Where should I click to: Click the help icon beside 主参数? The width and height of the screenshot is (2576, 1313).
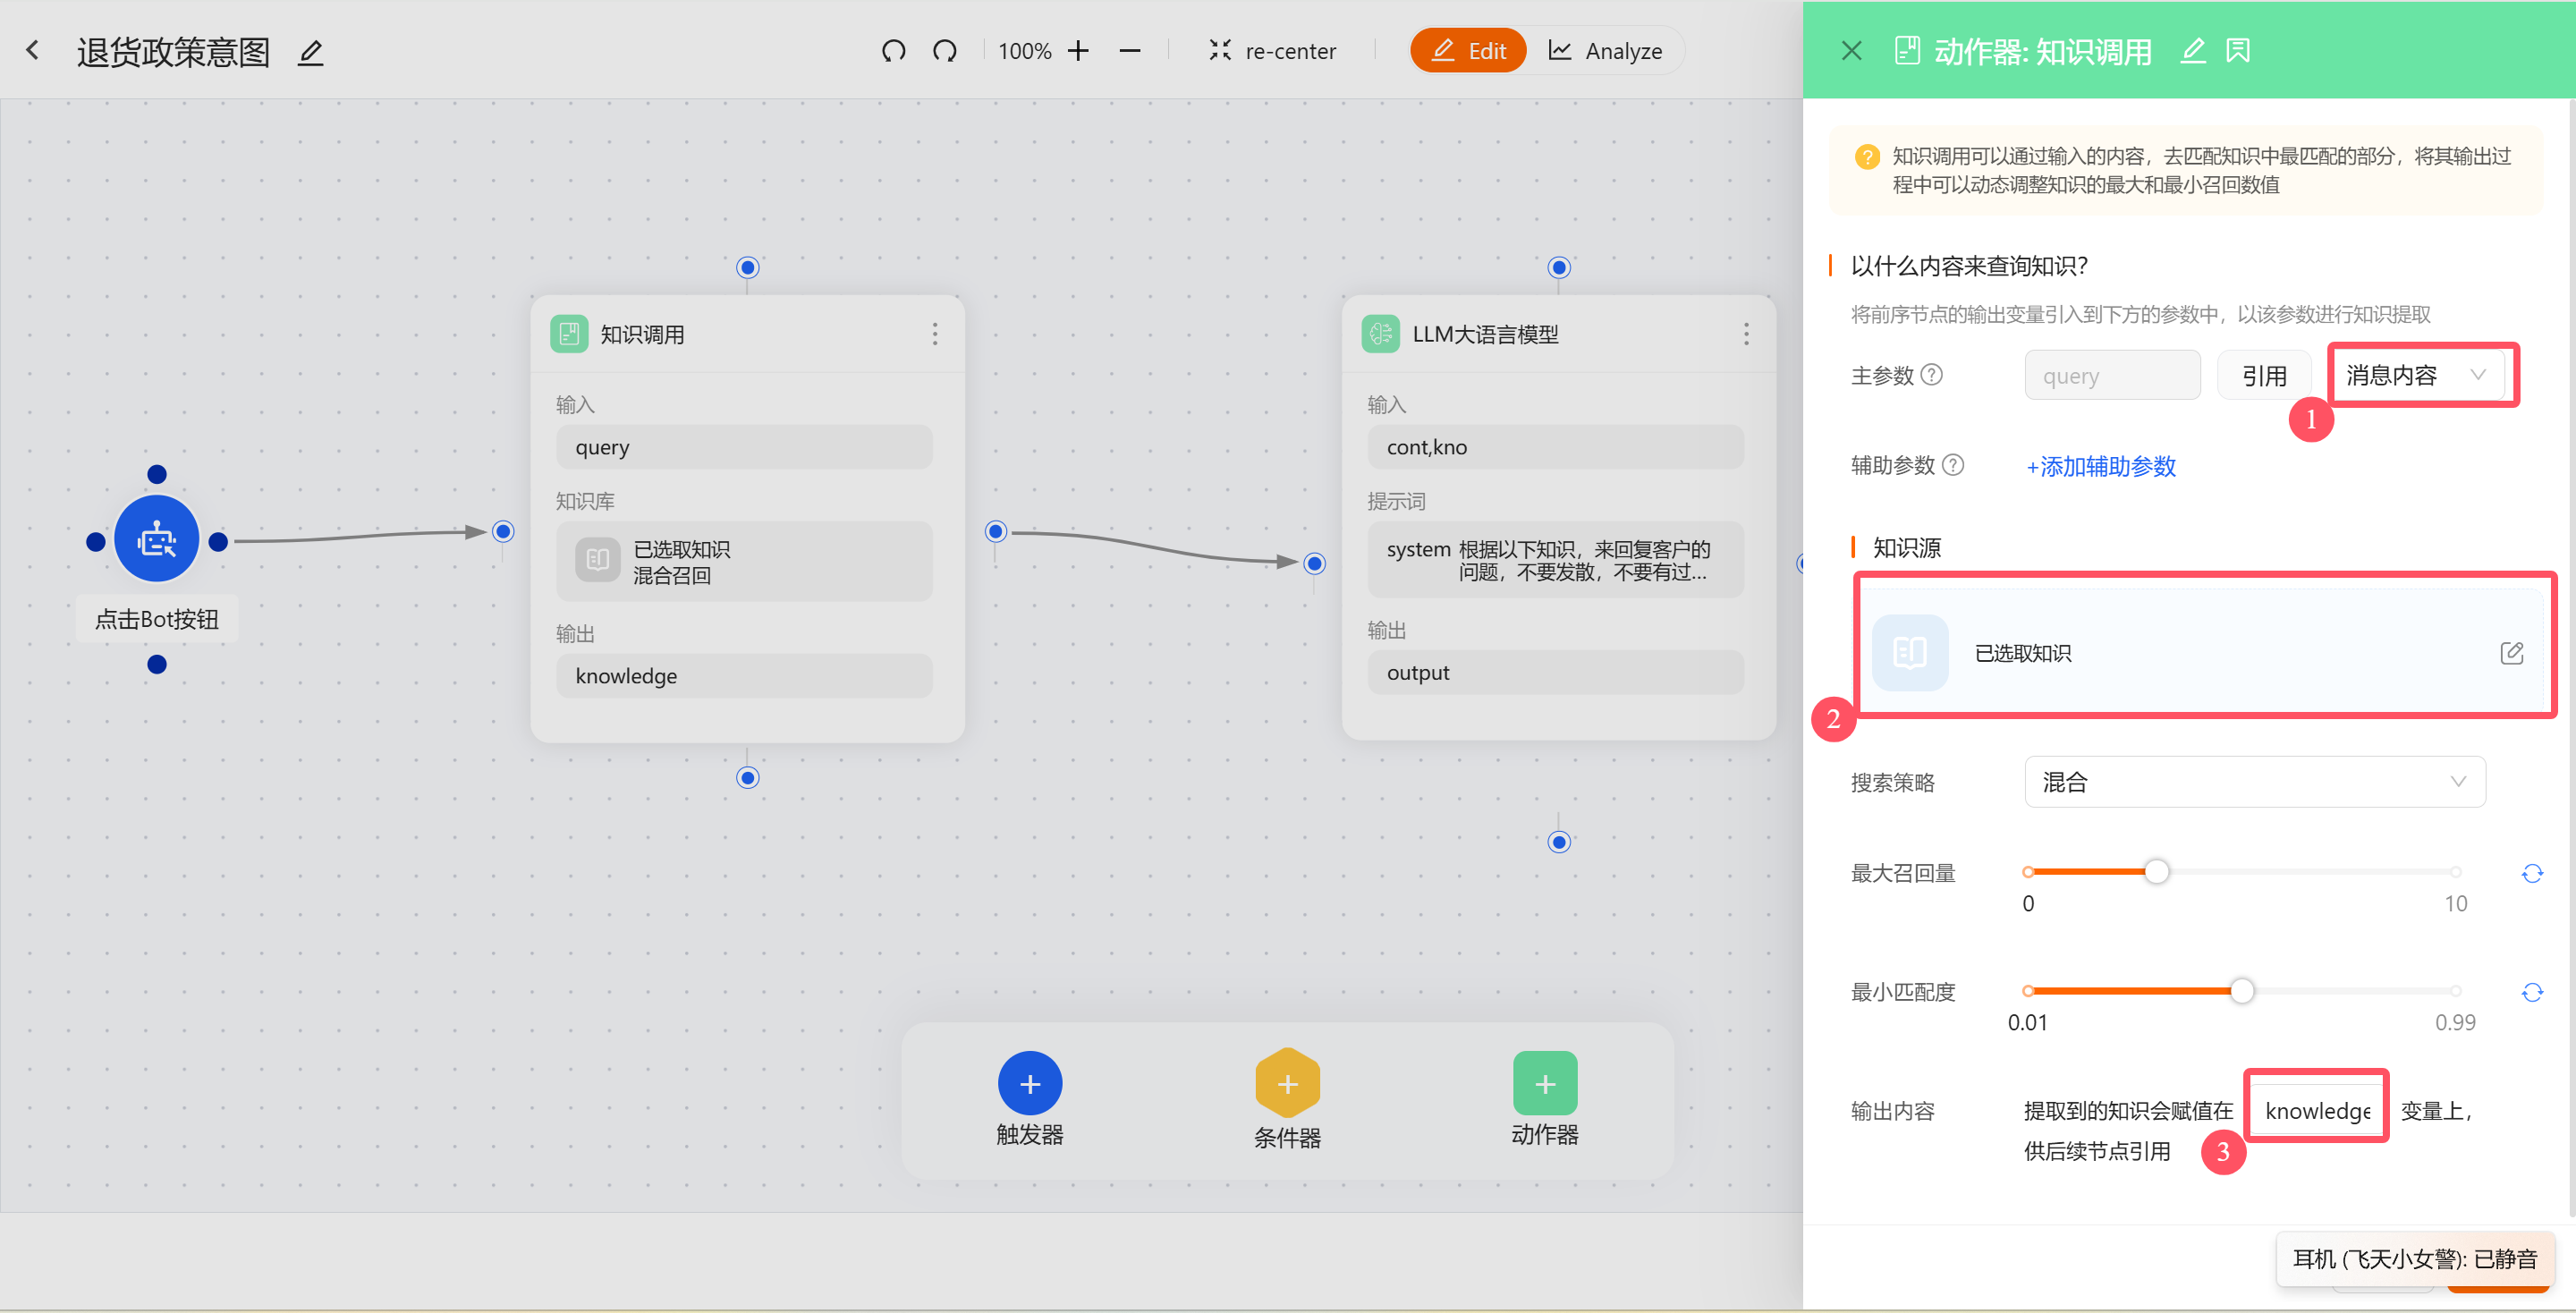pos(1932,375)
